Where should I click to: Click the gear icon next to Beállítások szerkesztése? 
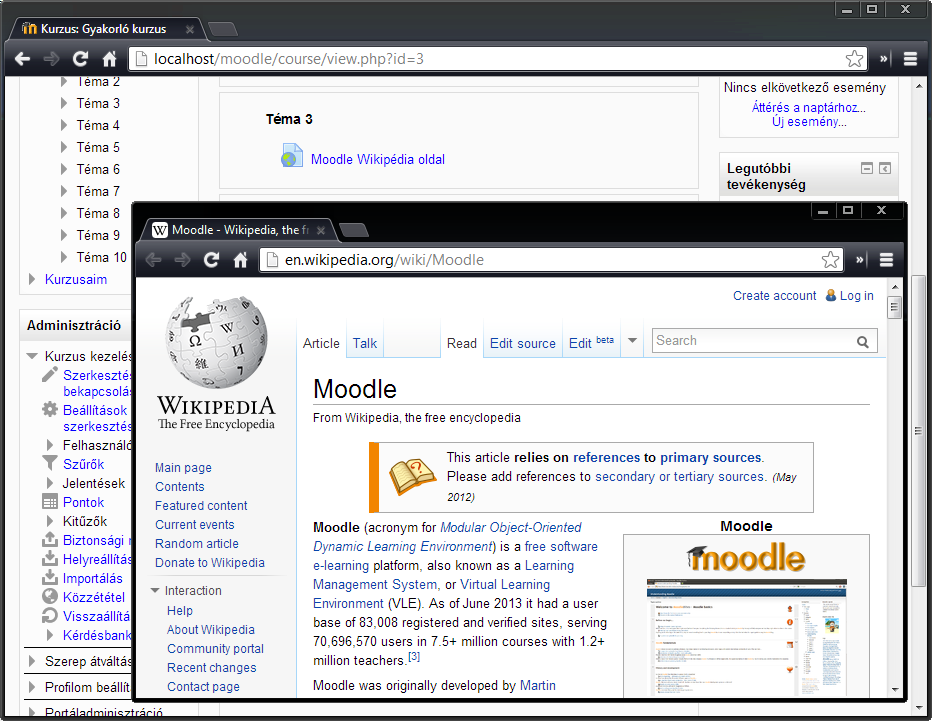pyautogui.click(x=50, y=410)
